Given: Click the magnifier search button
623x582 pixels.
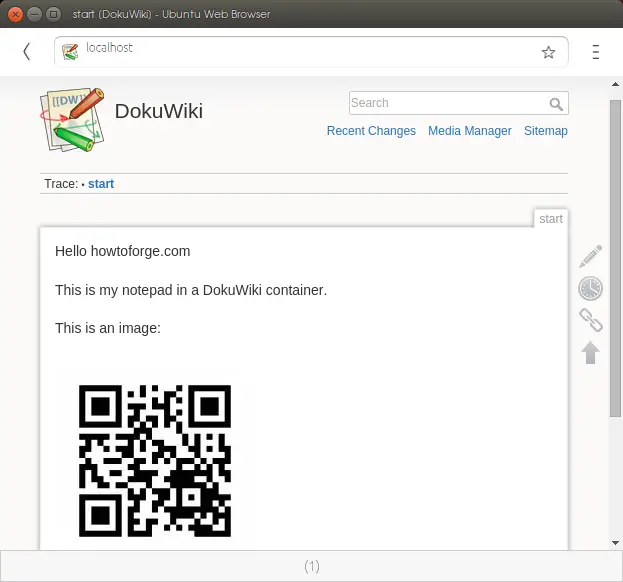Looking at the screenshot, I should tap(556, 104).
